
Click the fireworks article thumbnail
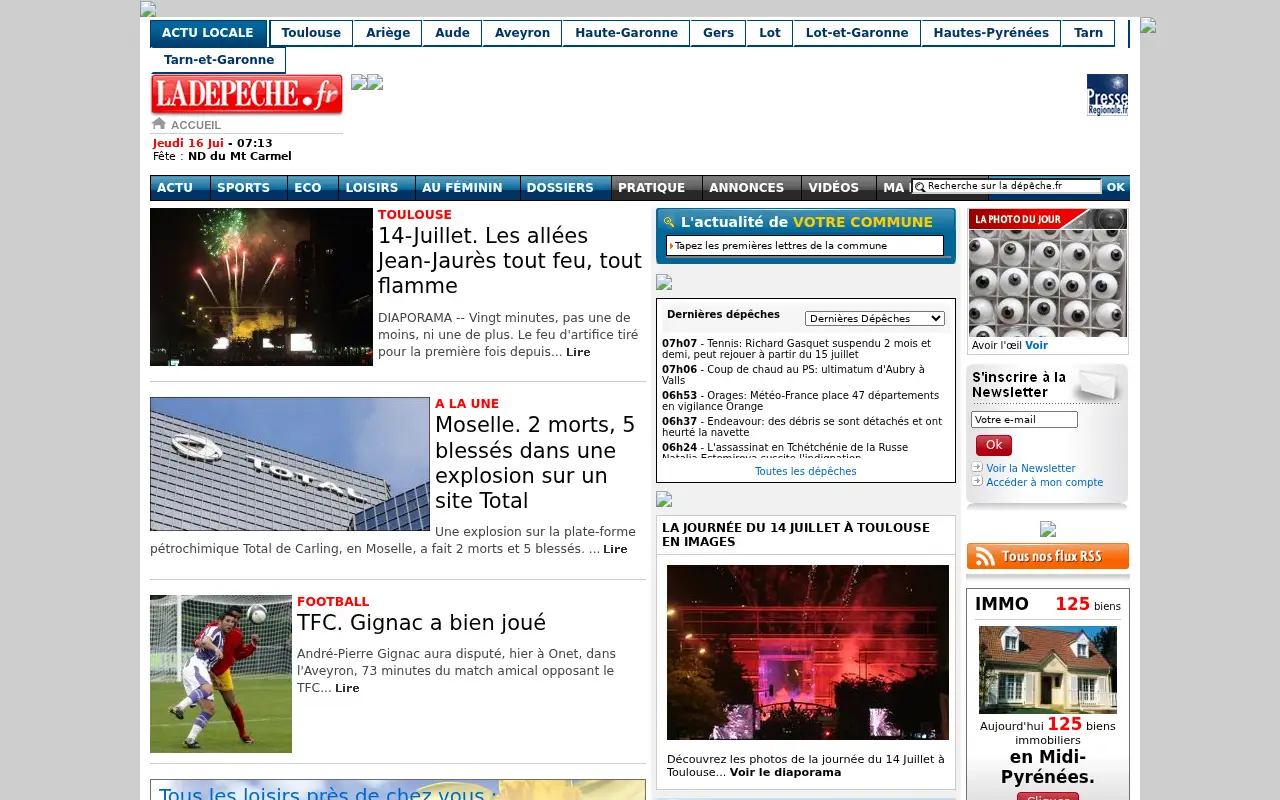[x=261, y=287]
